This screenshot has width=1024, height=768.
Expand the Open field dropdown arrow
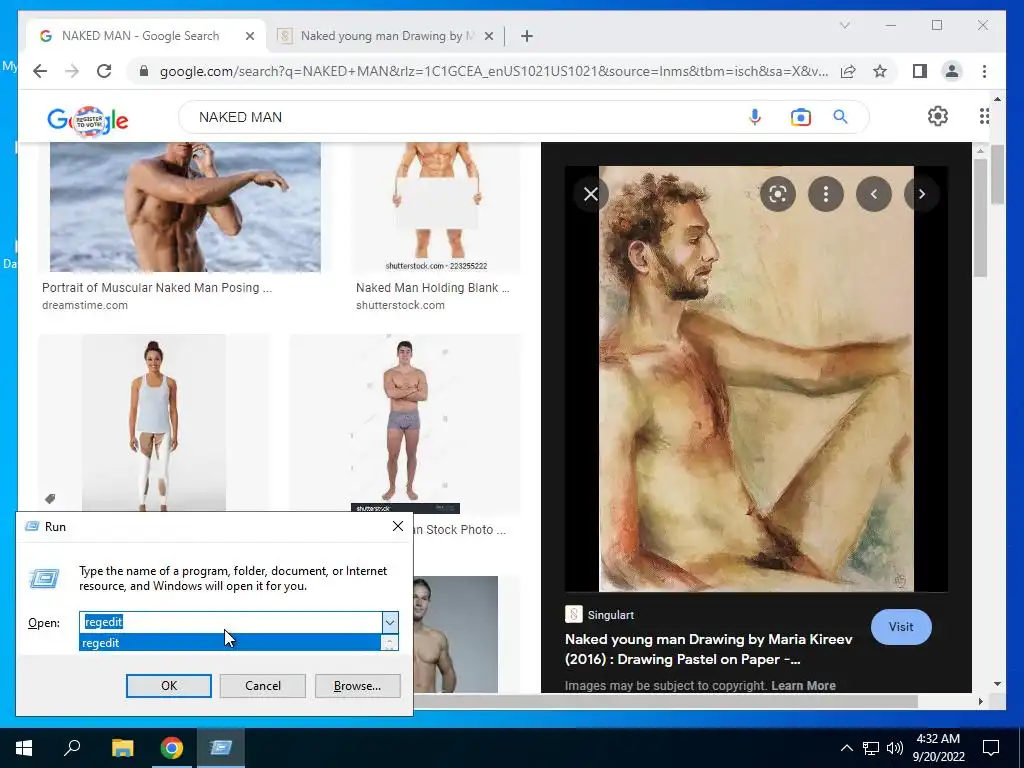389,622
